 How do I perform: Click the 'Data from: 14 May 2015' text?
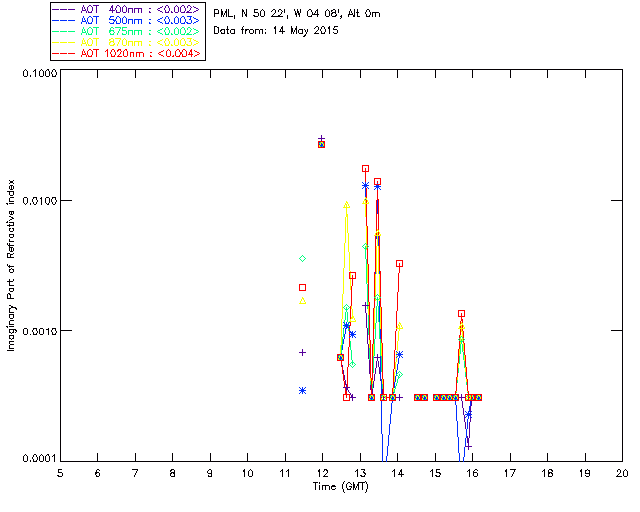click(276, 31)
